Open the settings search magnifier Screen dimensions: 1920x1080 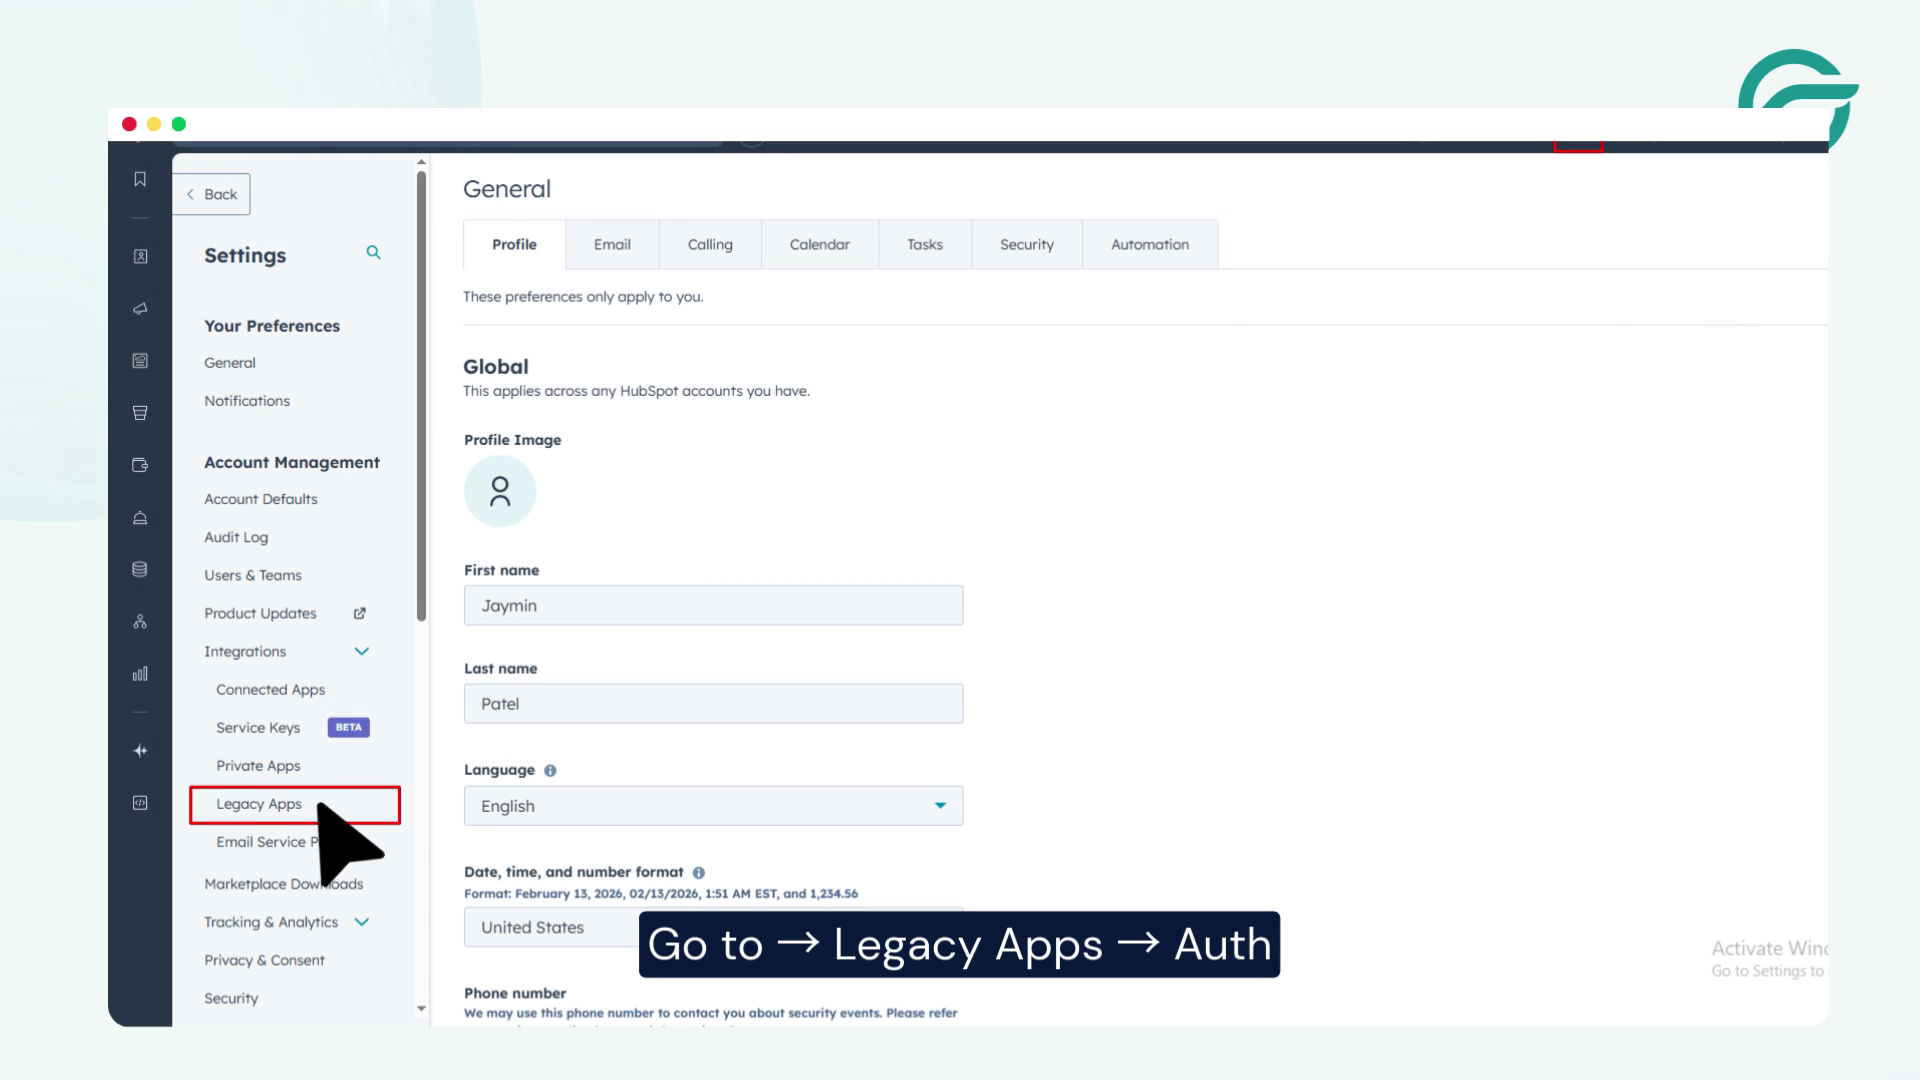(374, 252)
